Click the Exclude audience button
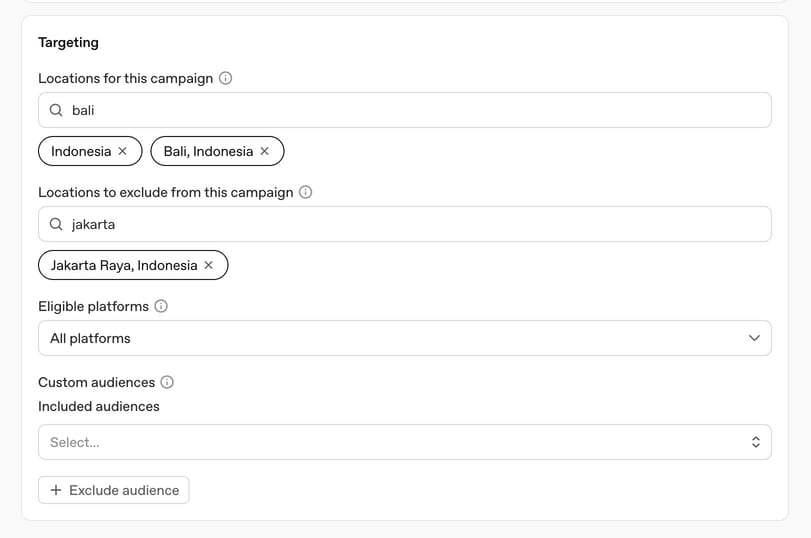The image size is (811, 538). [x=114, y=490]
